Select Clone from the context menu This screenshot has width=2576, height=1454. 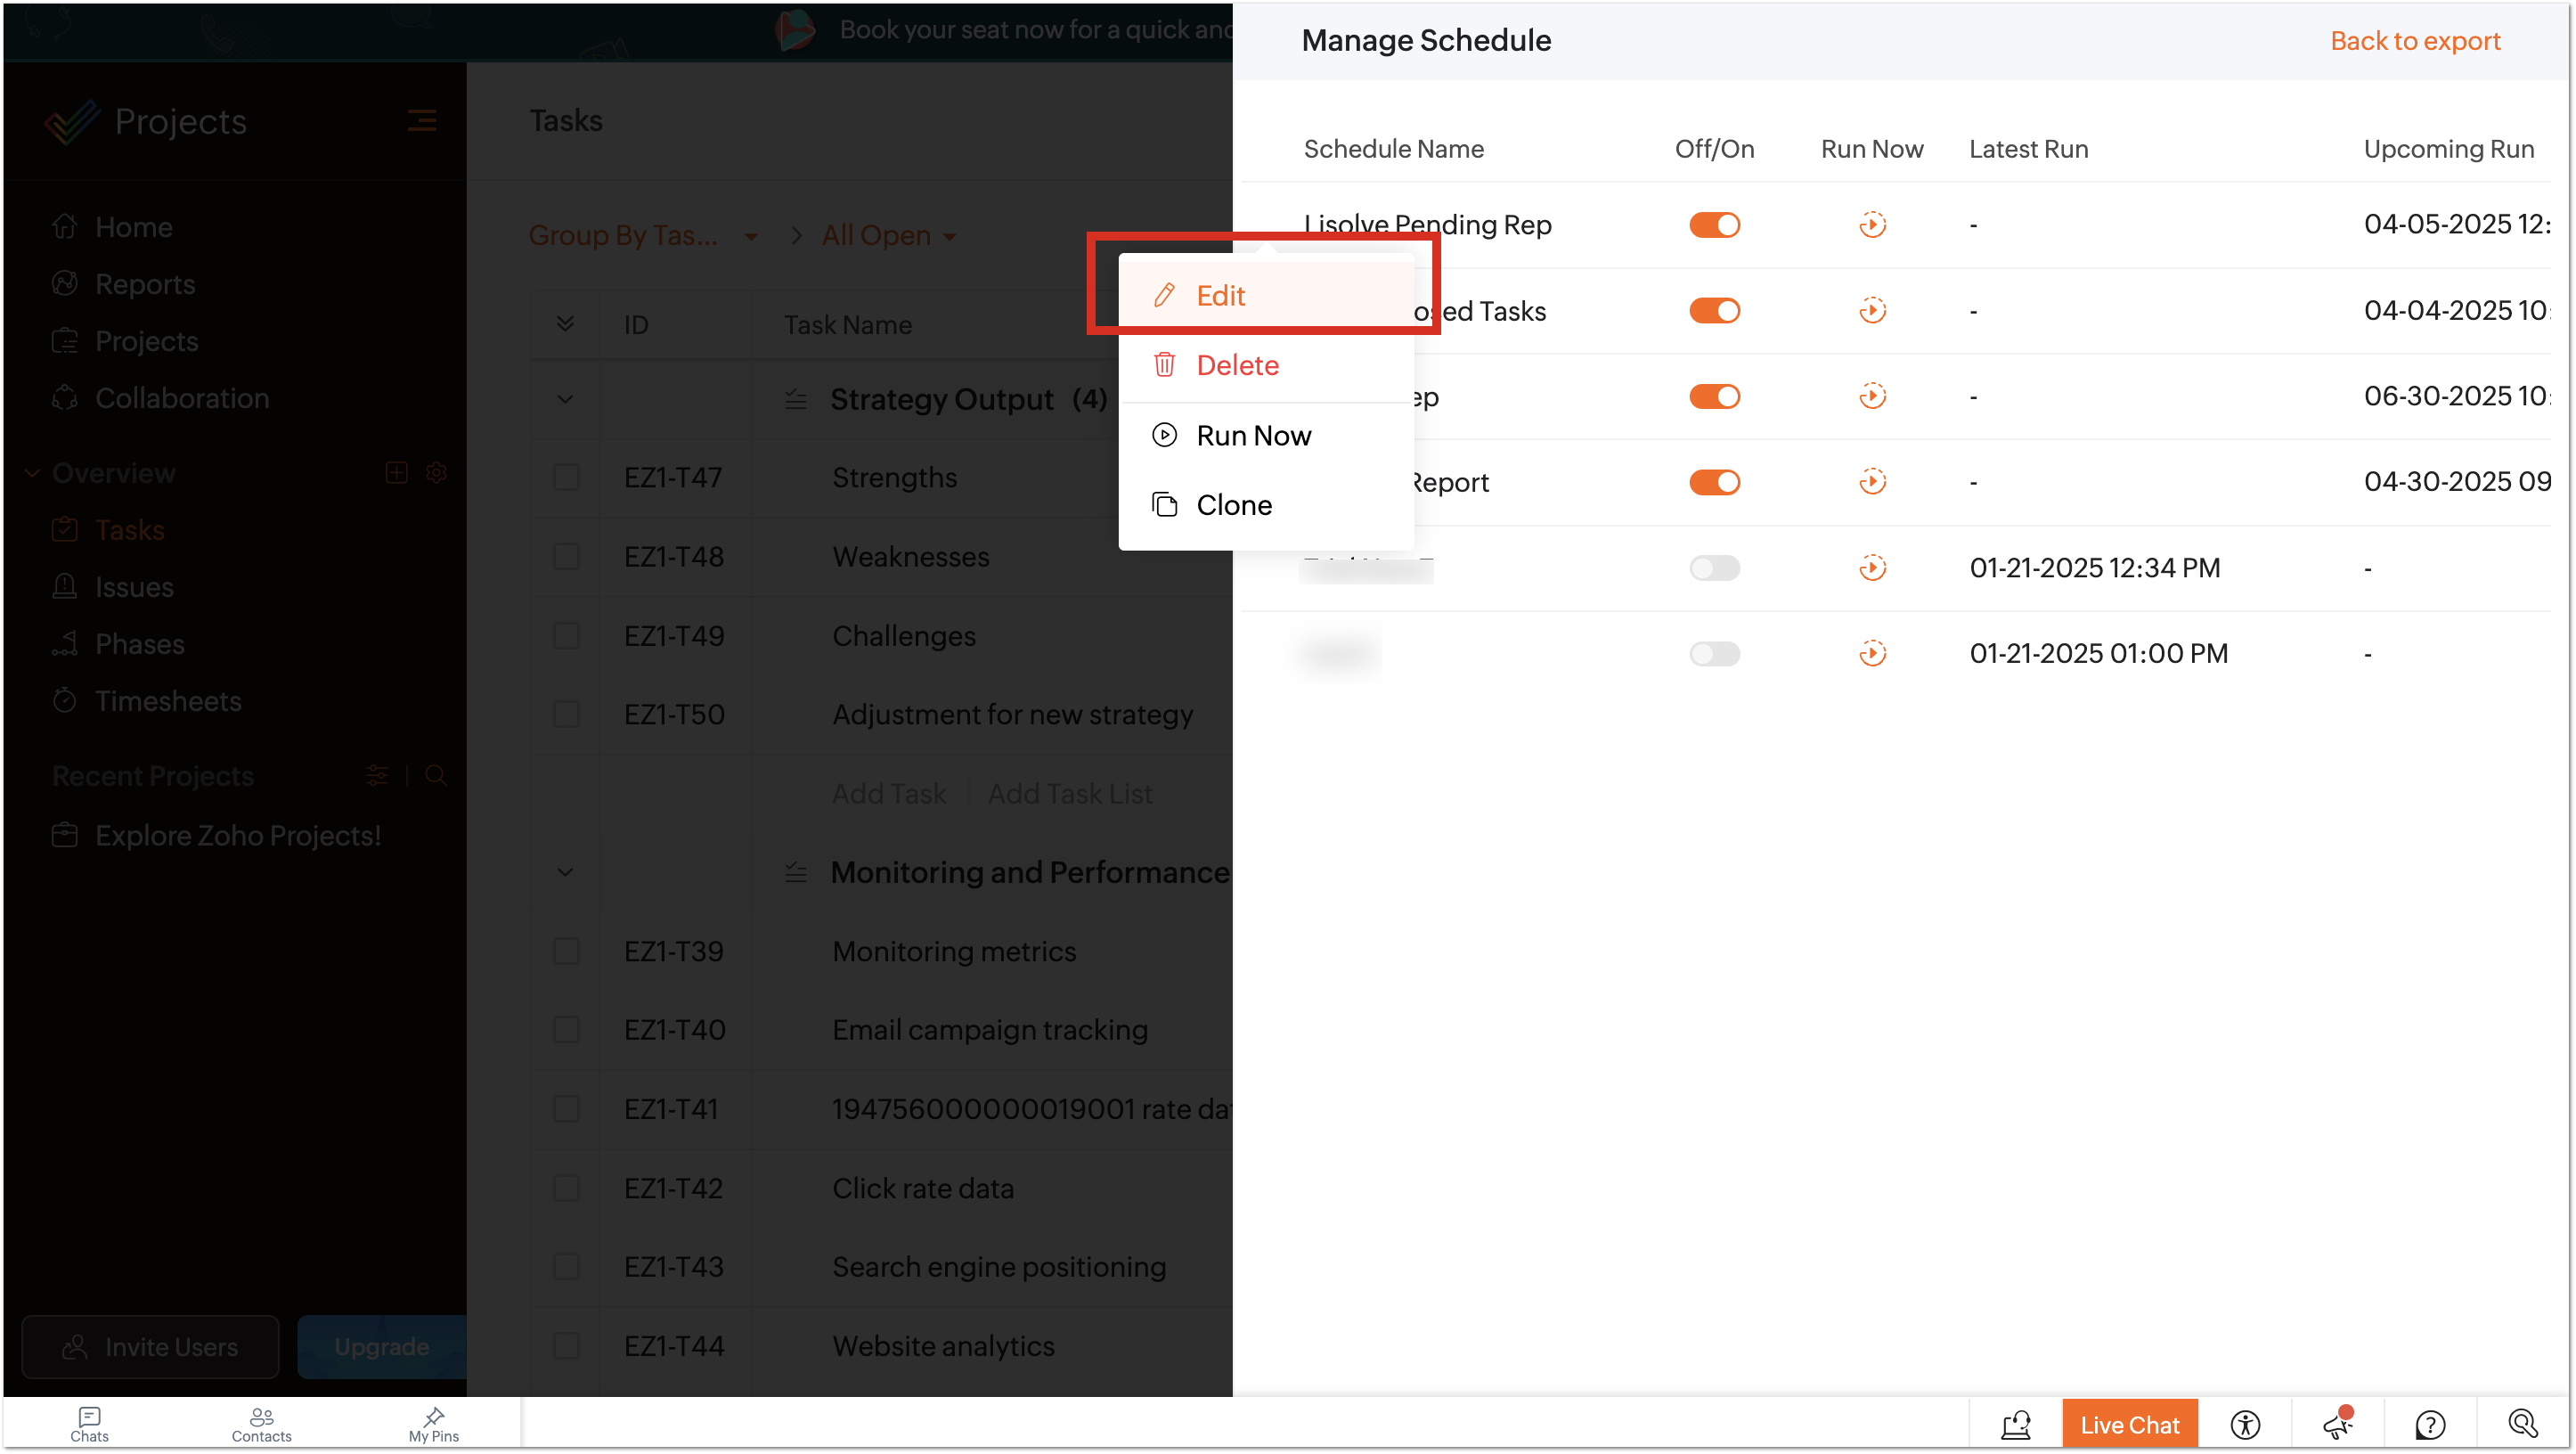pos(1233,505)
